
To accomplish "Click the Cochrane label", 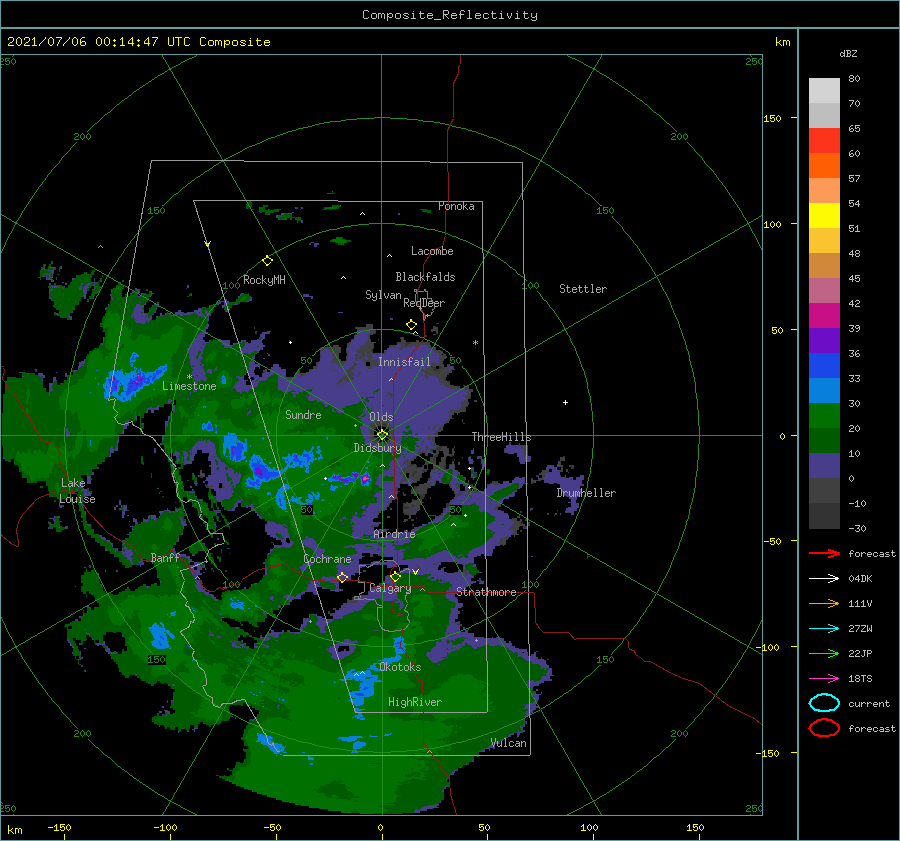I will tap(327, 559).
